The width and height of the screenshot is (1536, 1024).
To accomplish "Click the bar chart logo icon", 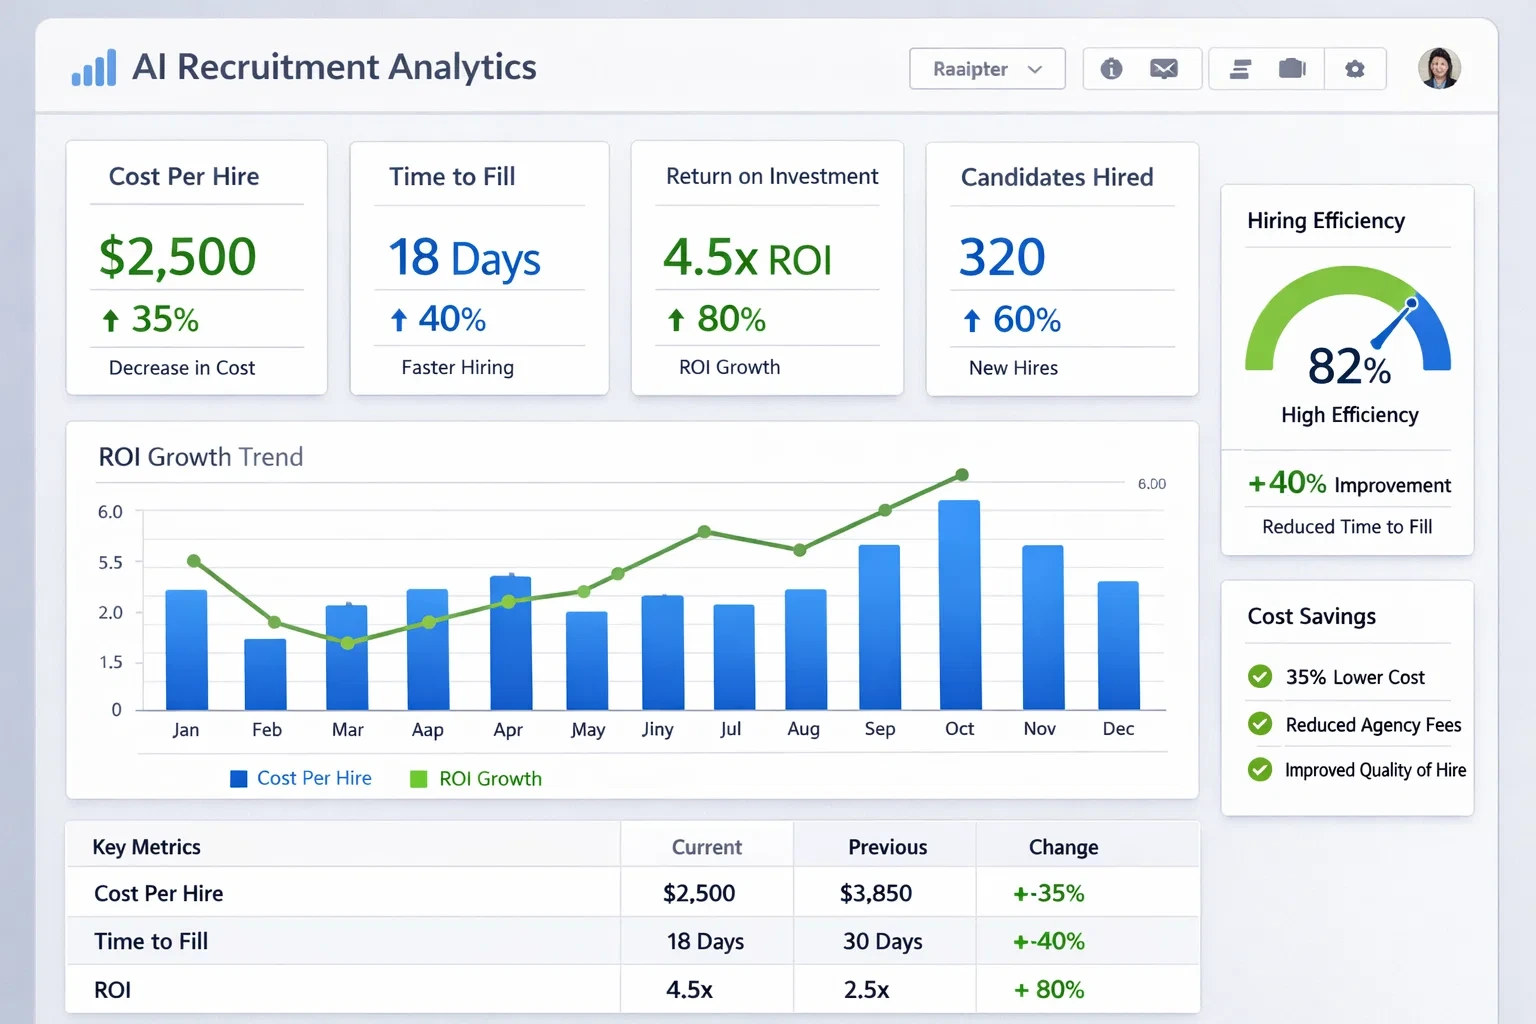I will [94, 68].
